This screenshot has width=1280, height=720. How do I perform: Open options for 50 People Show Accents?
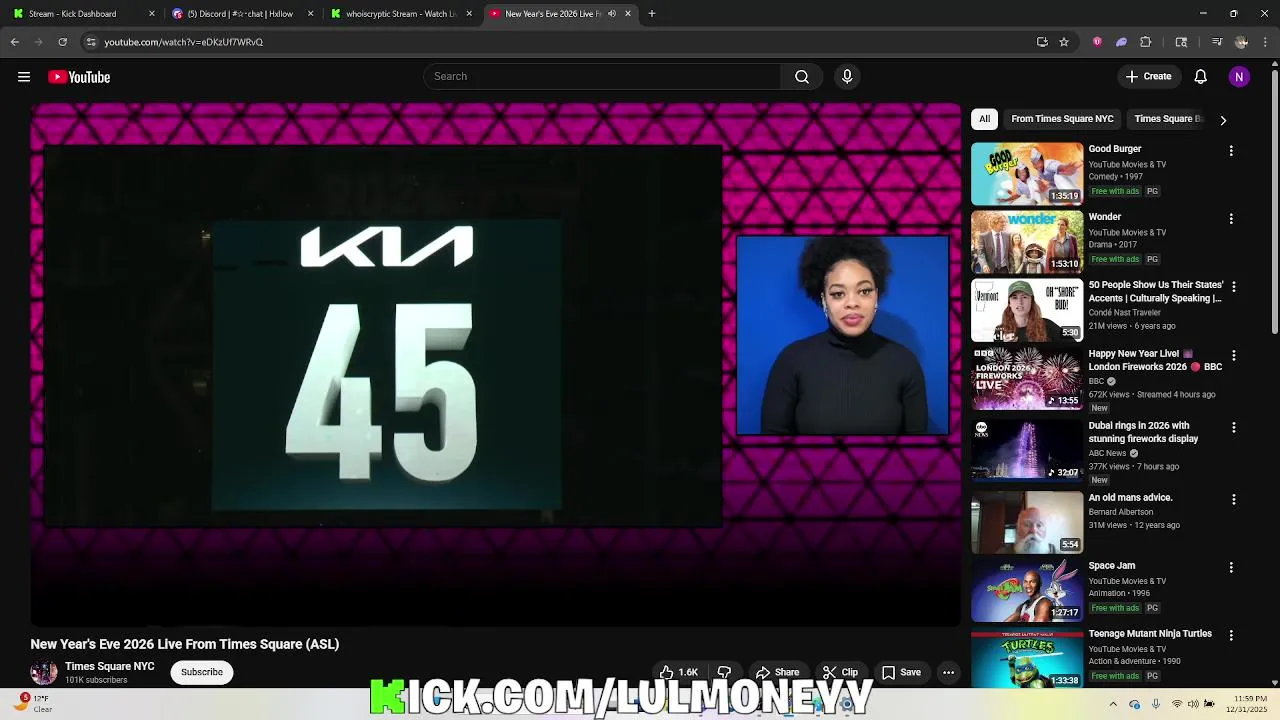(x=1233, y=287)
